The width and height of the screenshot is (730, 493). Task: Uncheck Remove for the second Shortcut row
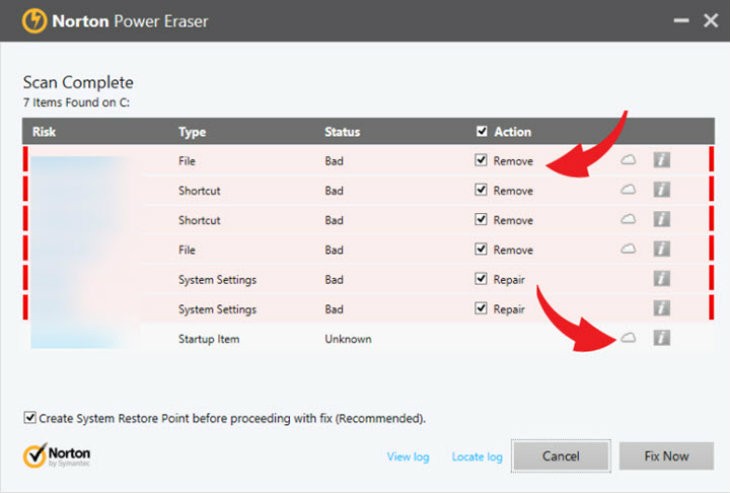click(x=481, y=219)
